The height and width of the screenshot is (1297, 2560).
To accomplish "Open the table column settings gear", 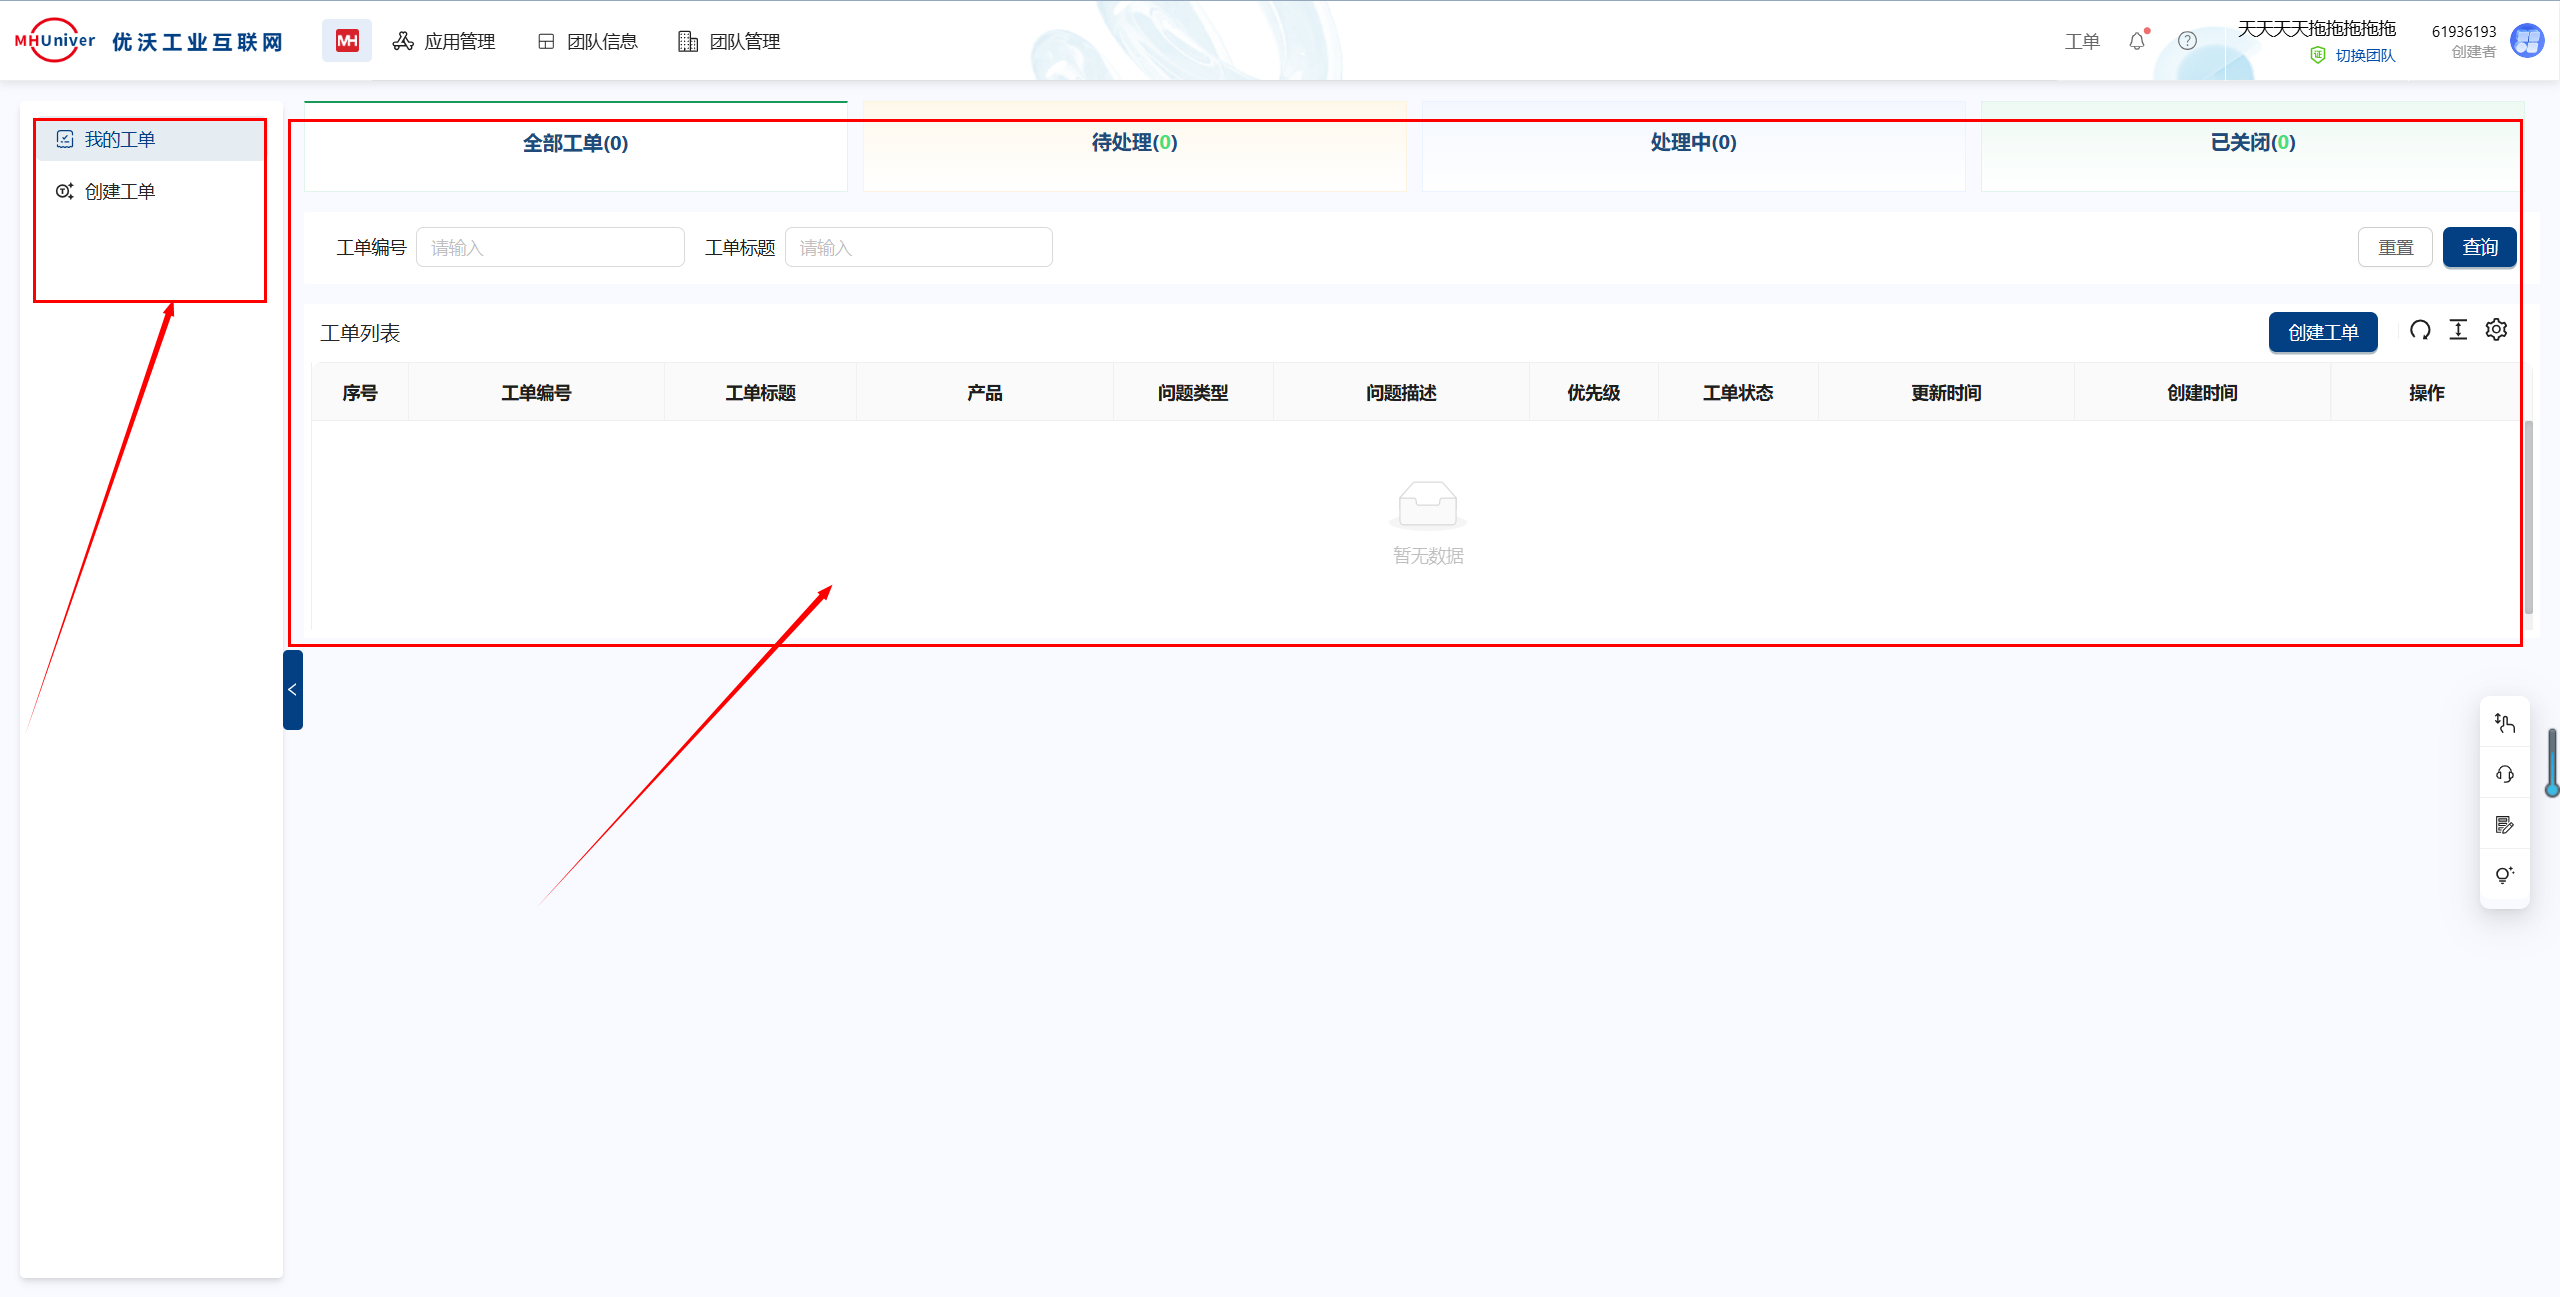I will click(2496, 330).
